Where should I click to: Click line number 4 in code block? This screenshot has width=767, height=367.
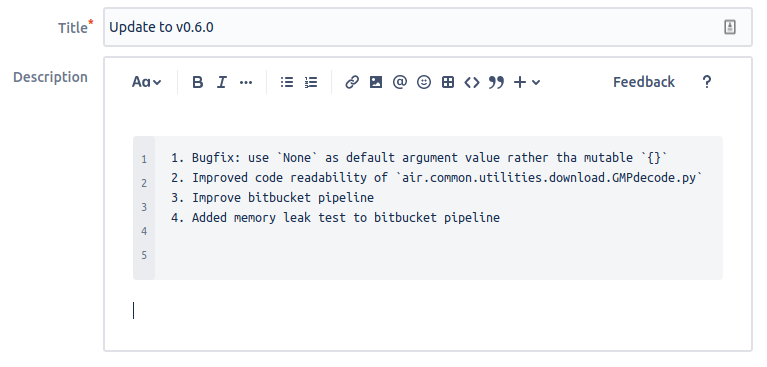tap(144, 231)
